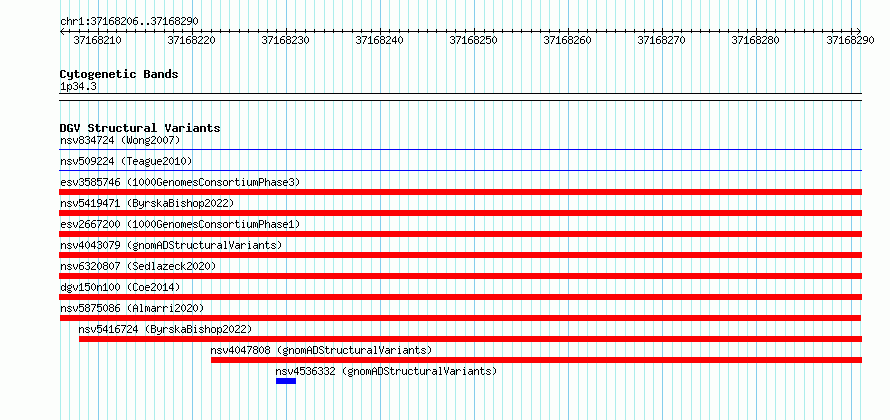Viewport: 890px width, 420px height.
Task: Click the red bar of nsv4047808
Action: click(536, 360)
